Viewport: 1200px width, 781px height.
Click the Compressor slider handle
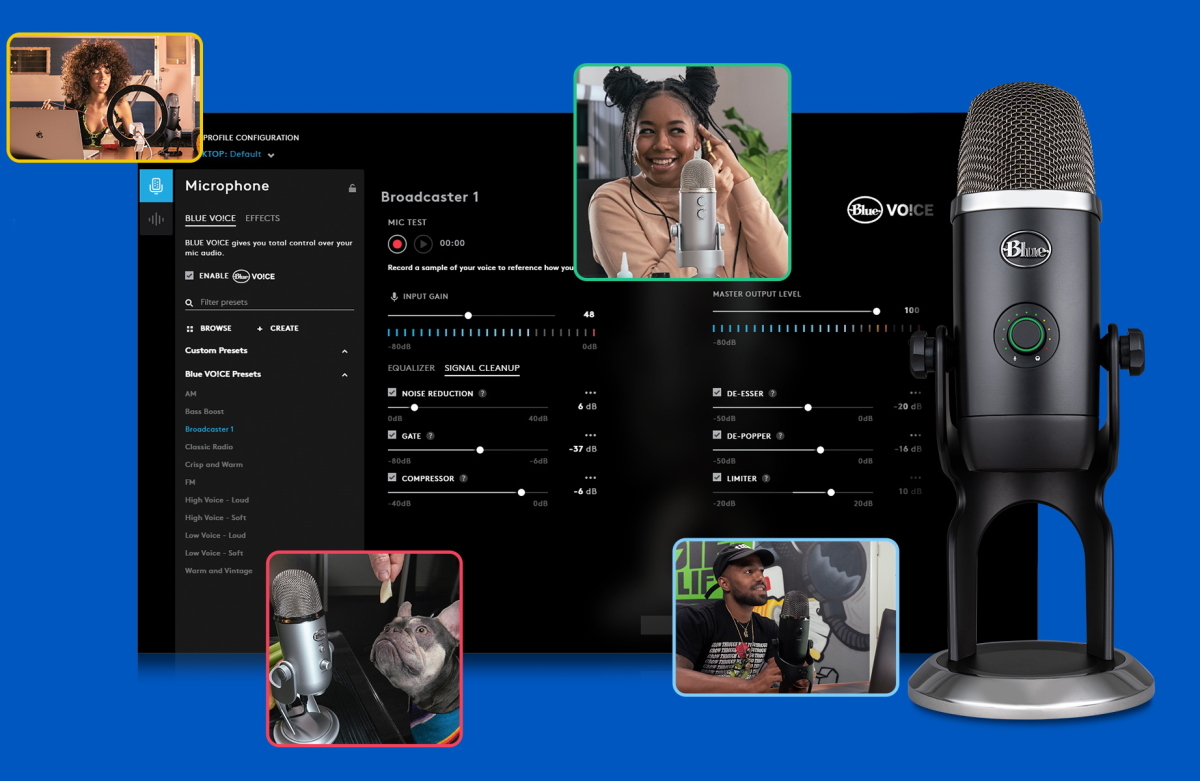click(521, 492)
